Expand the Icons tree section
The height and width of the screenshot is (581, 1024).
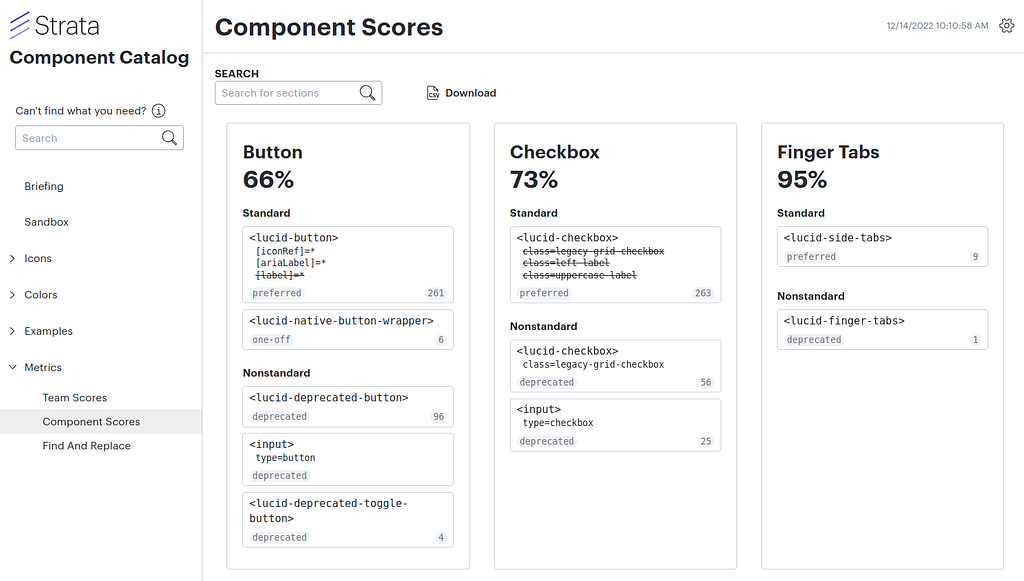coord(12,259)
